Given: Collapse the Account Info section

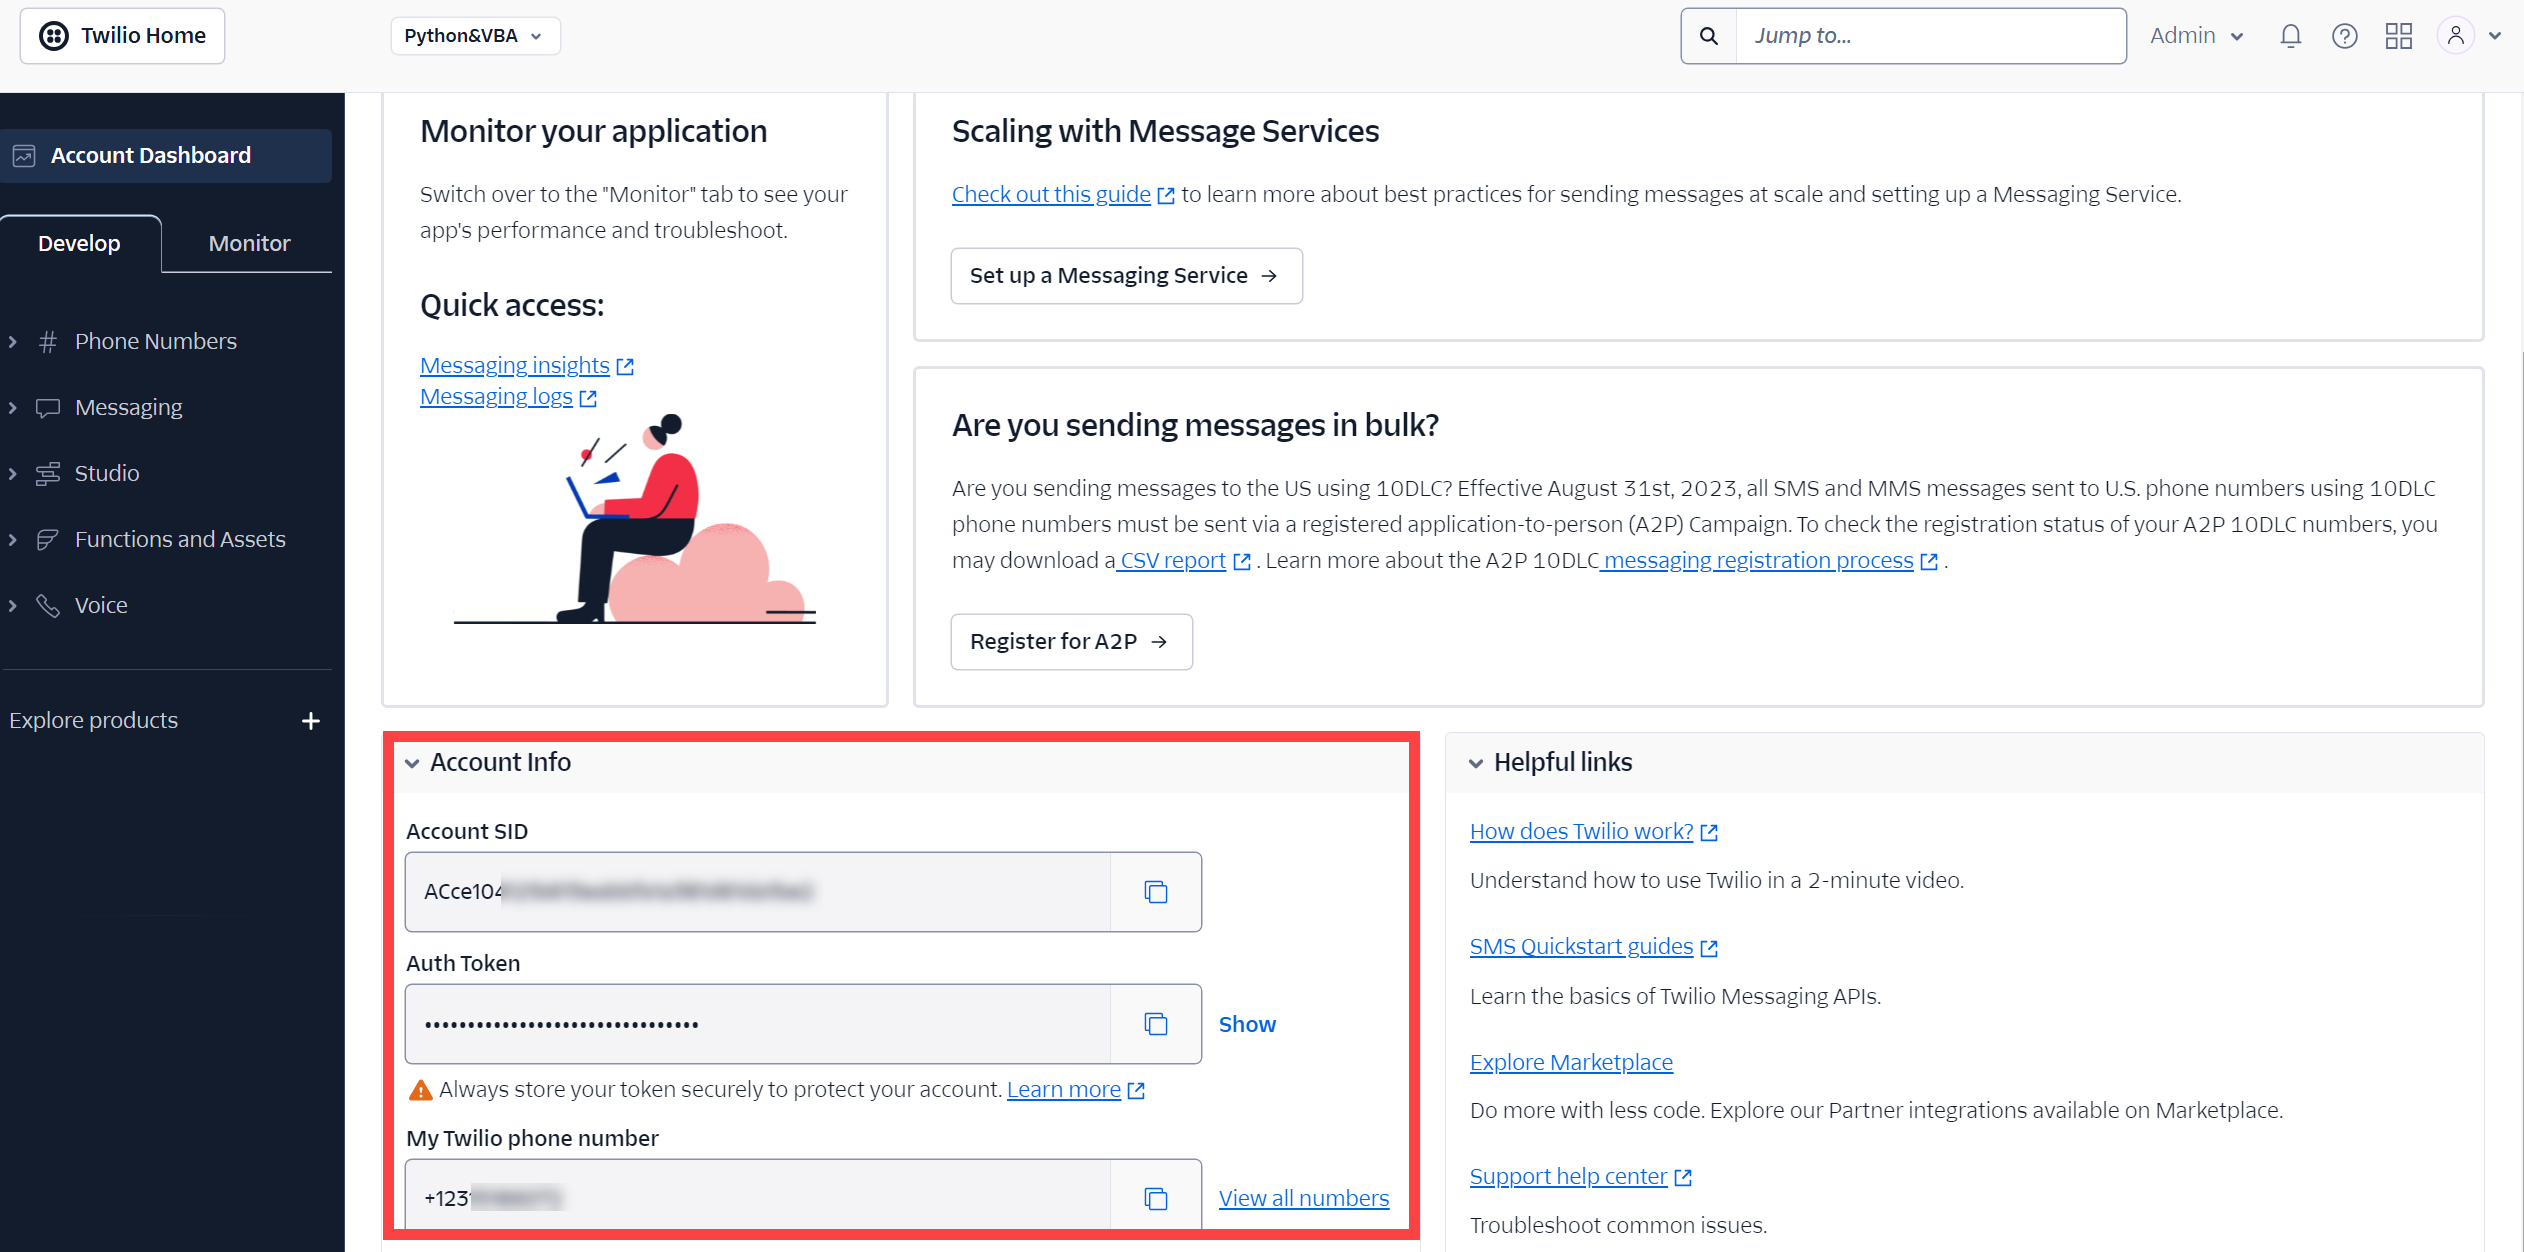Looking at the screenshot, I should coord(412,763).
